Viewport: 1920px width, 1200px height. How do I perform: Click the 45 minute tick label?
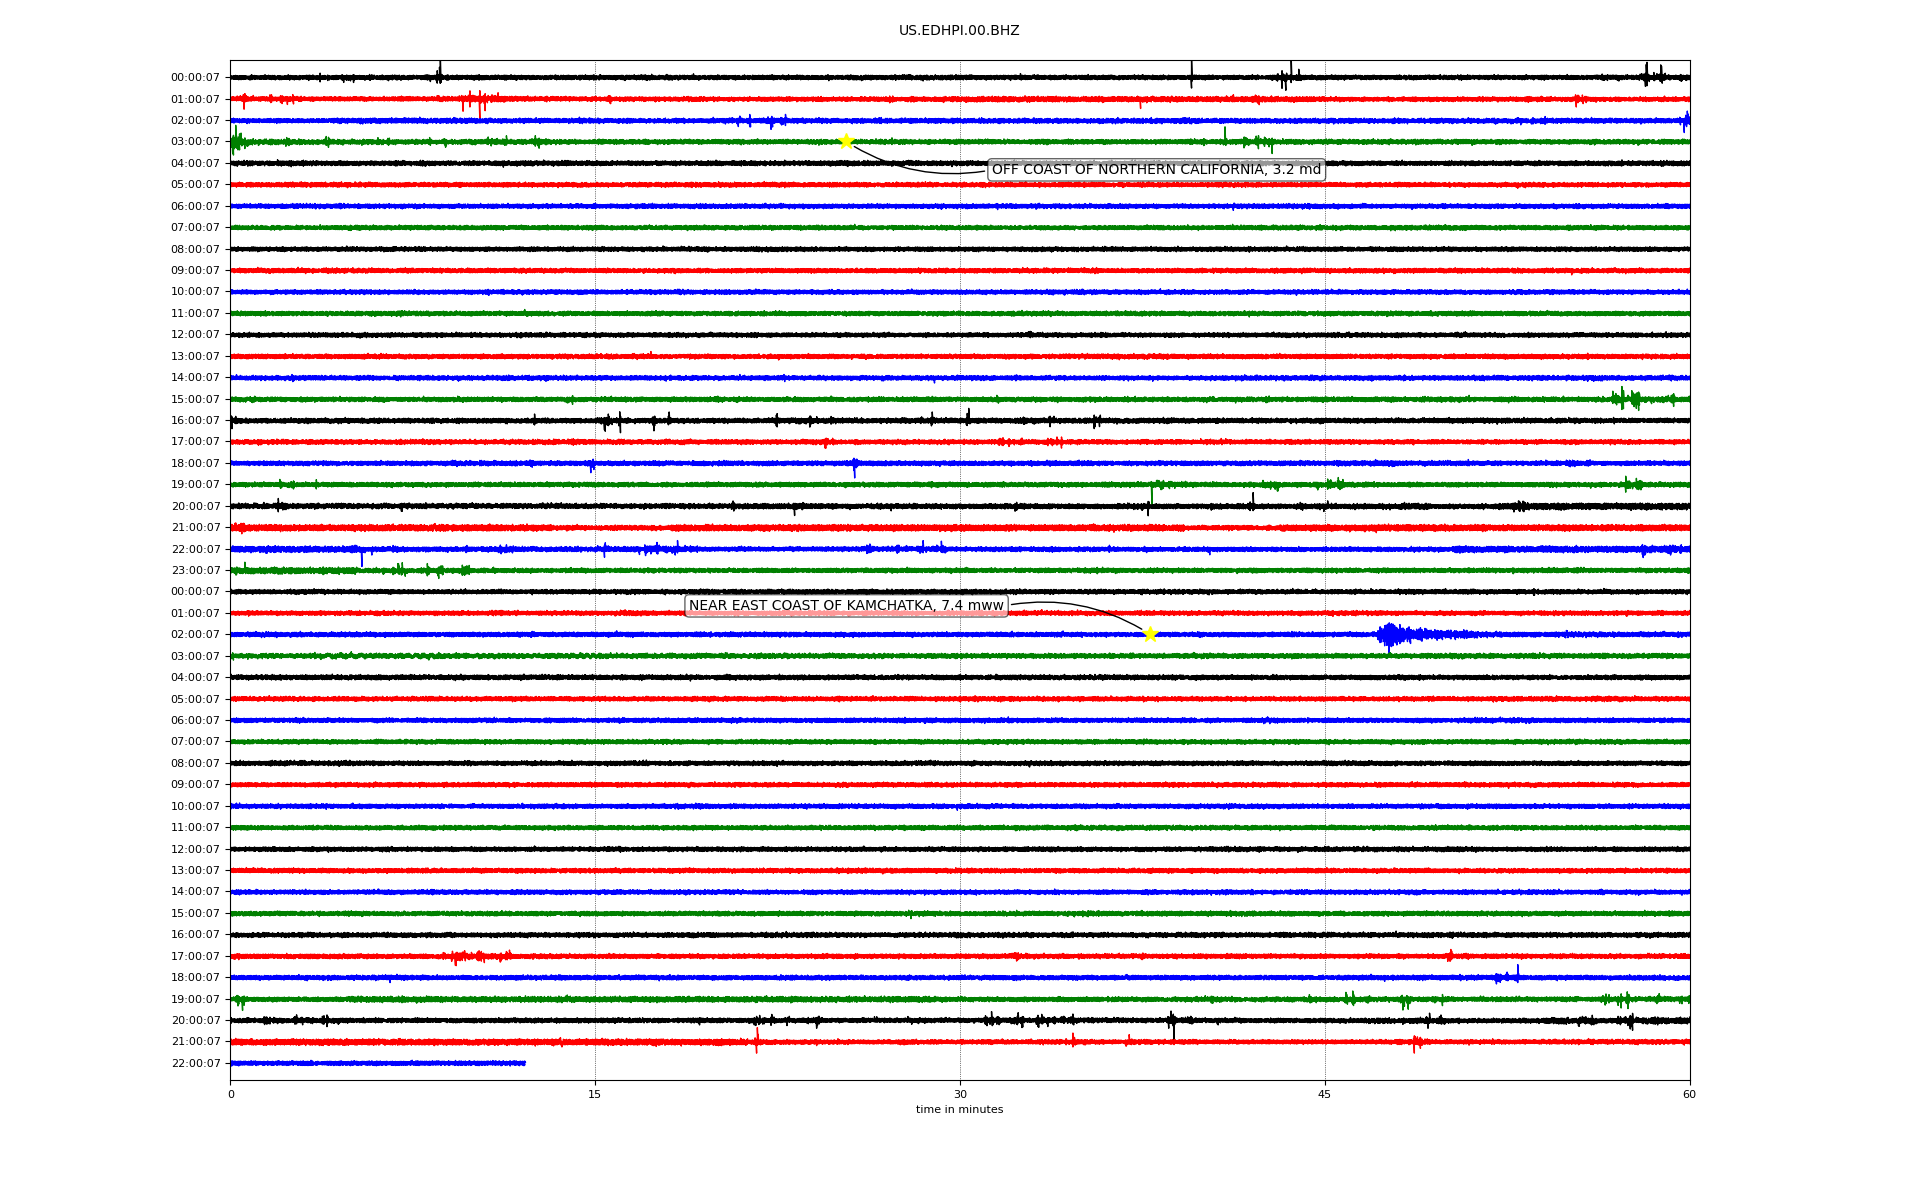(1325, 1094)
